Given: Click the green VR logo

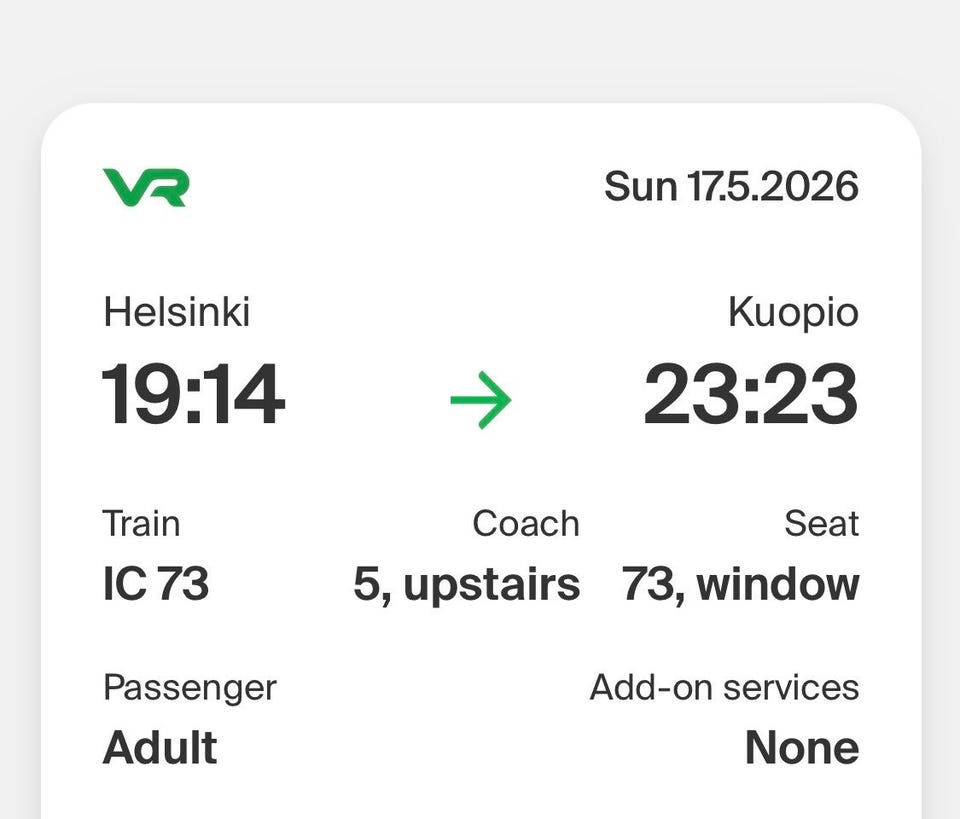Looking at the screenshot, I should [x=145, y=187].
